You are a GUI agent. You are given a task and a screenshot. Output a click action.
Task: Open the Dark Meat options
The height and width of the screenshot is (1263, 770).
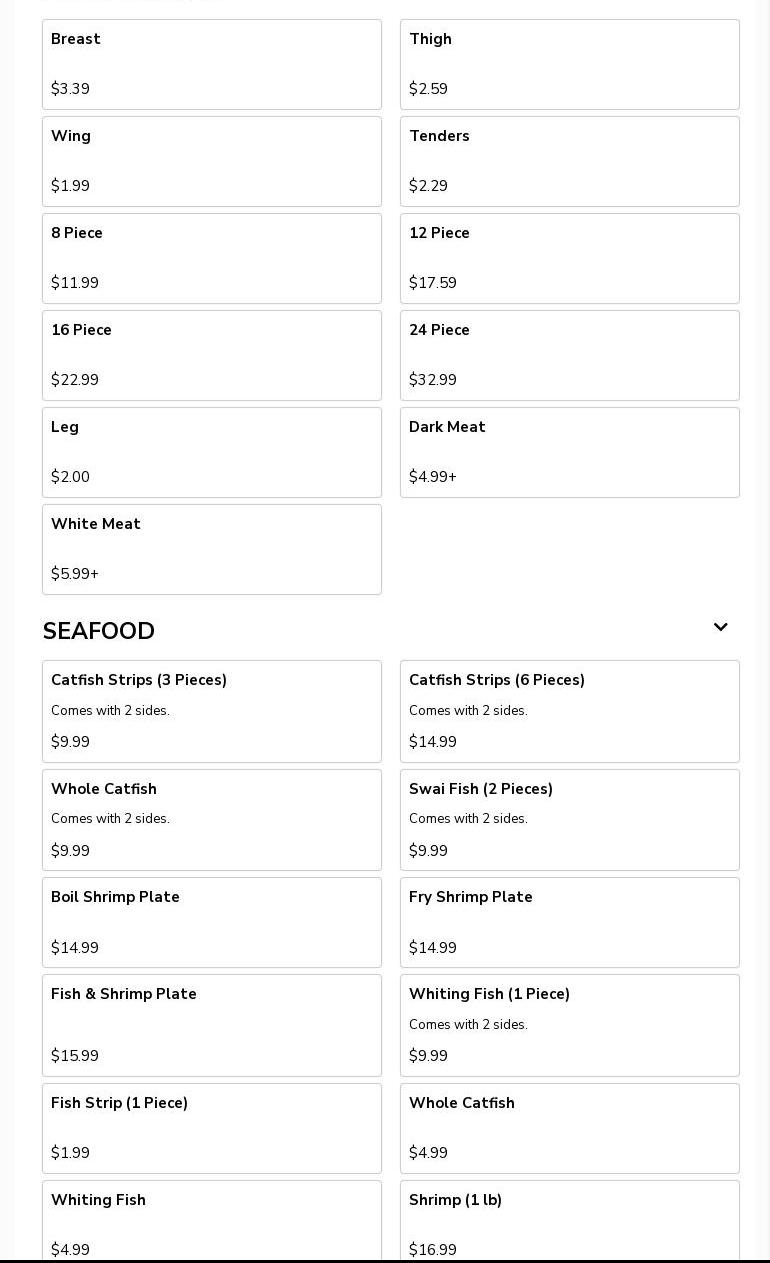pos(570,452)
